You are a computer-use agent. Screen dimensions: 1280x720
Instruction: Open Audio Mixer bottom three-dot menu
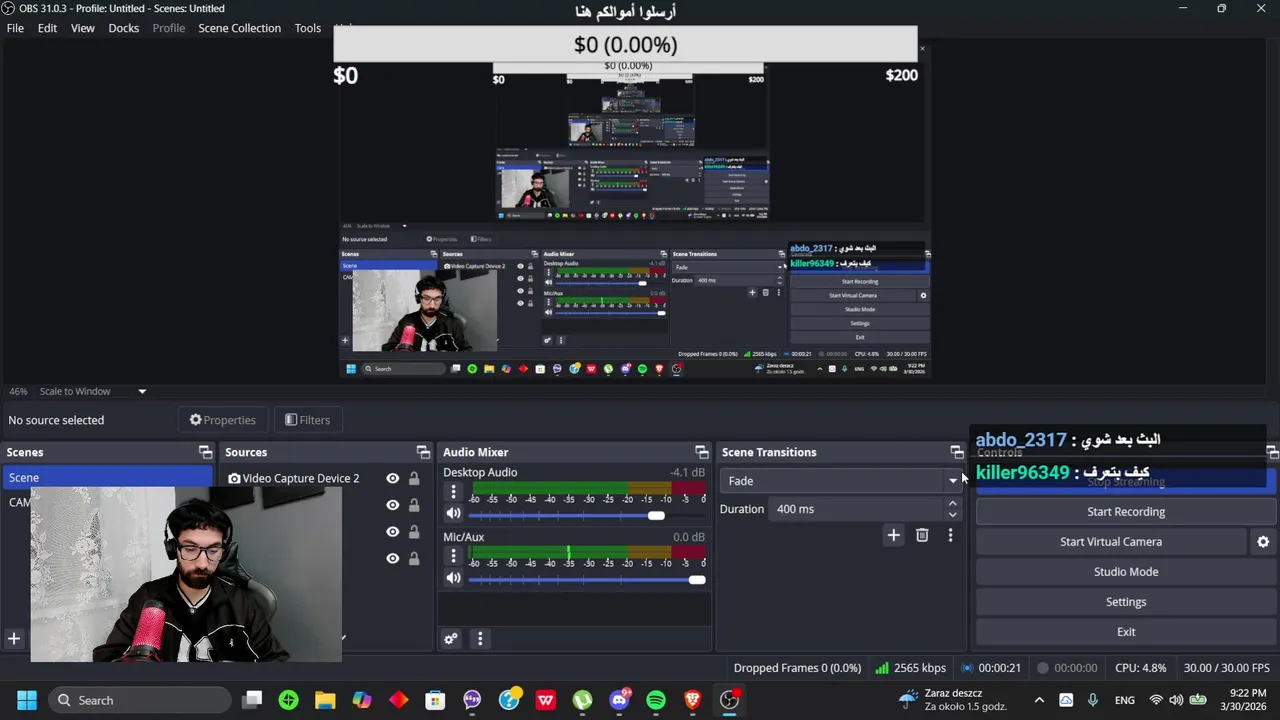pos(480,639)
